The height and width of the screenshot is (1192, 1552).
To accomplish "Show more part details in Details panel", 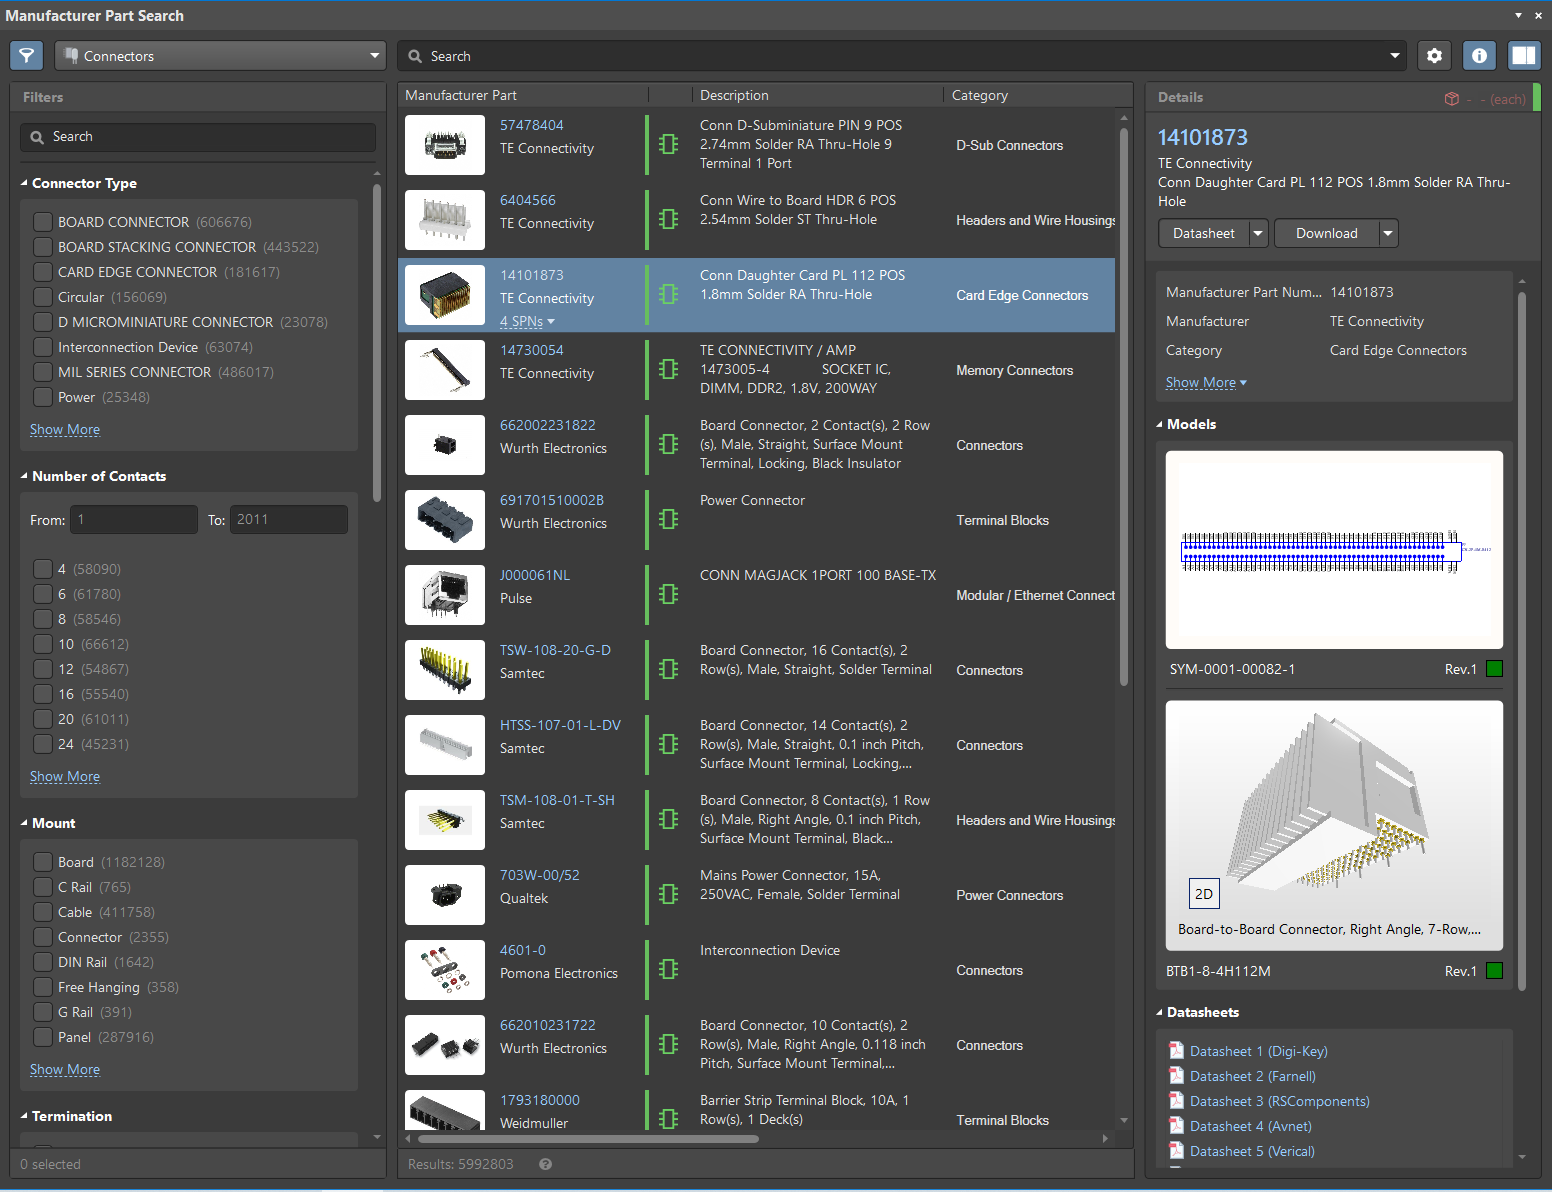I will tap(1206, 382).
